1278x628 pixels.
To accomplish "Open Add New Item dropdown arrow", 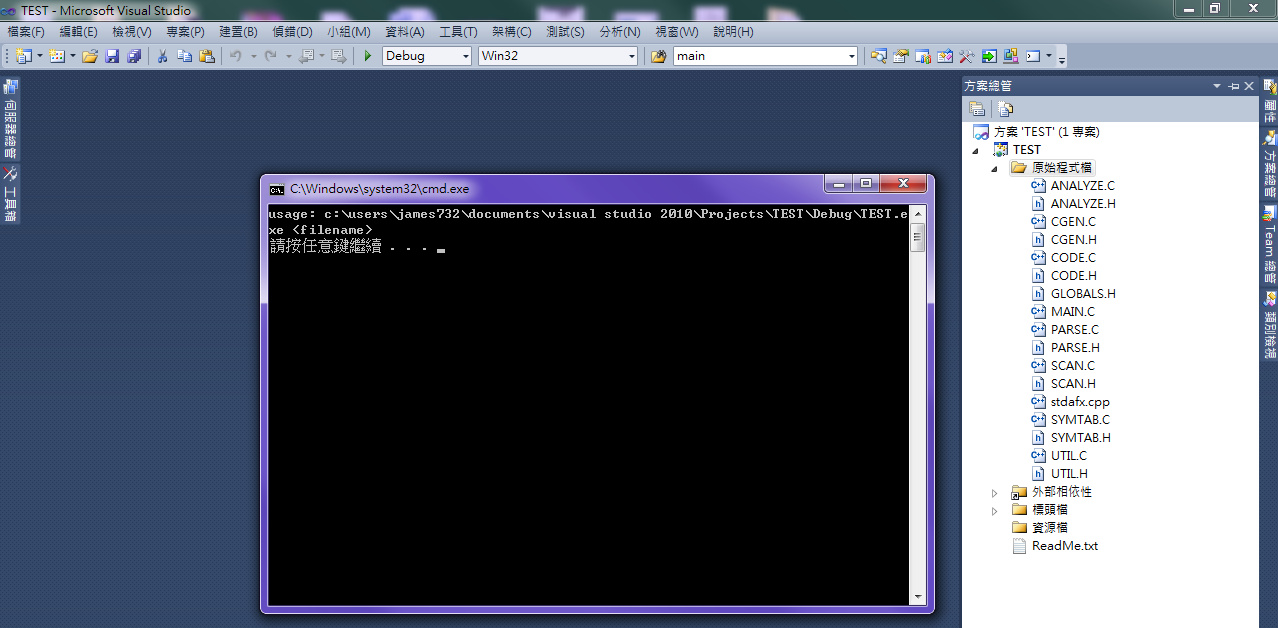I will click(x=73, y=56).
